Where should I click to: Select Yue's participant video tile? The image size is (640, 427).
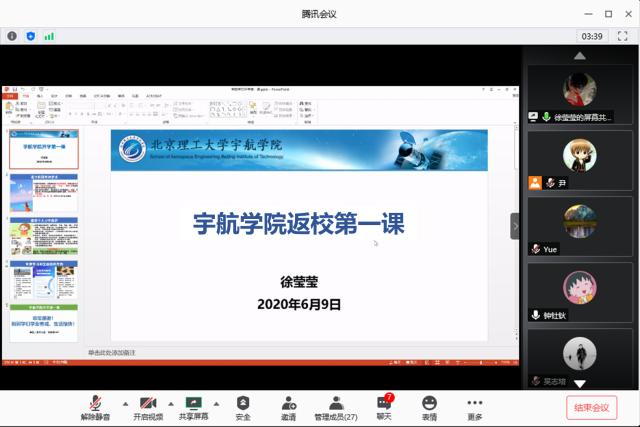coord(579,227)
